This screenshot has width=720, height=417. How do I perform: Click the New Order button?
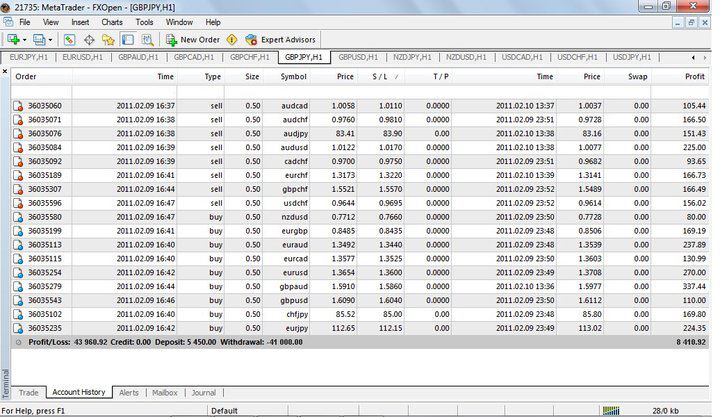(x=193, y=40)
